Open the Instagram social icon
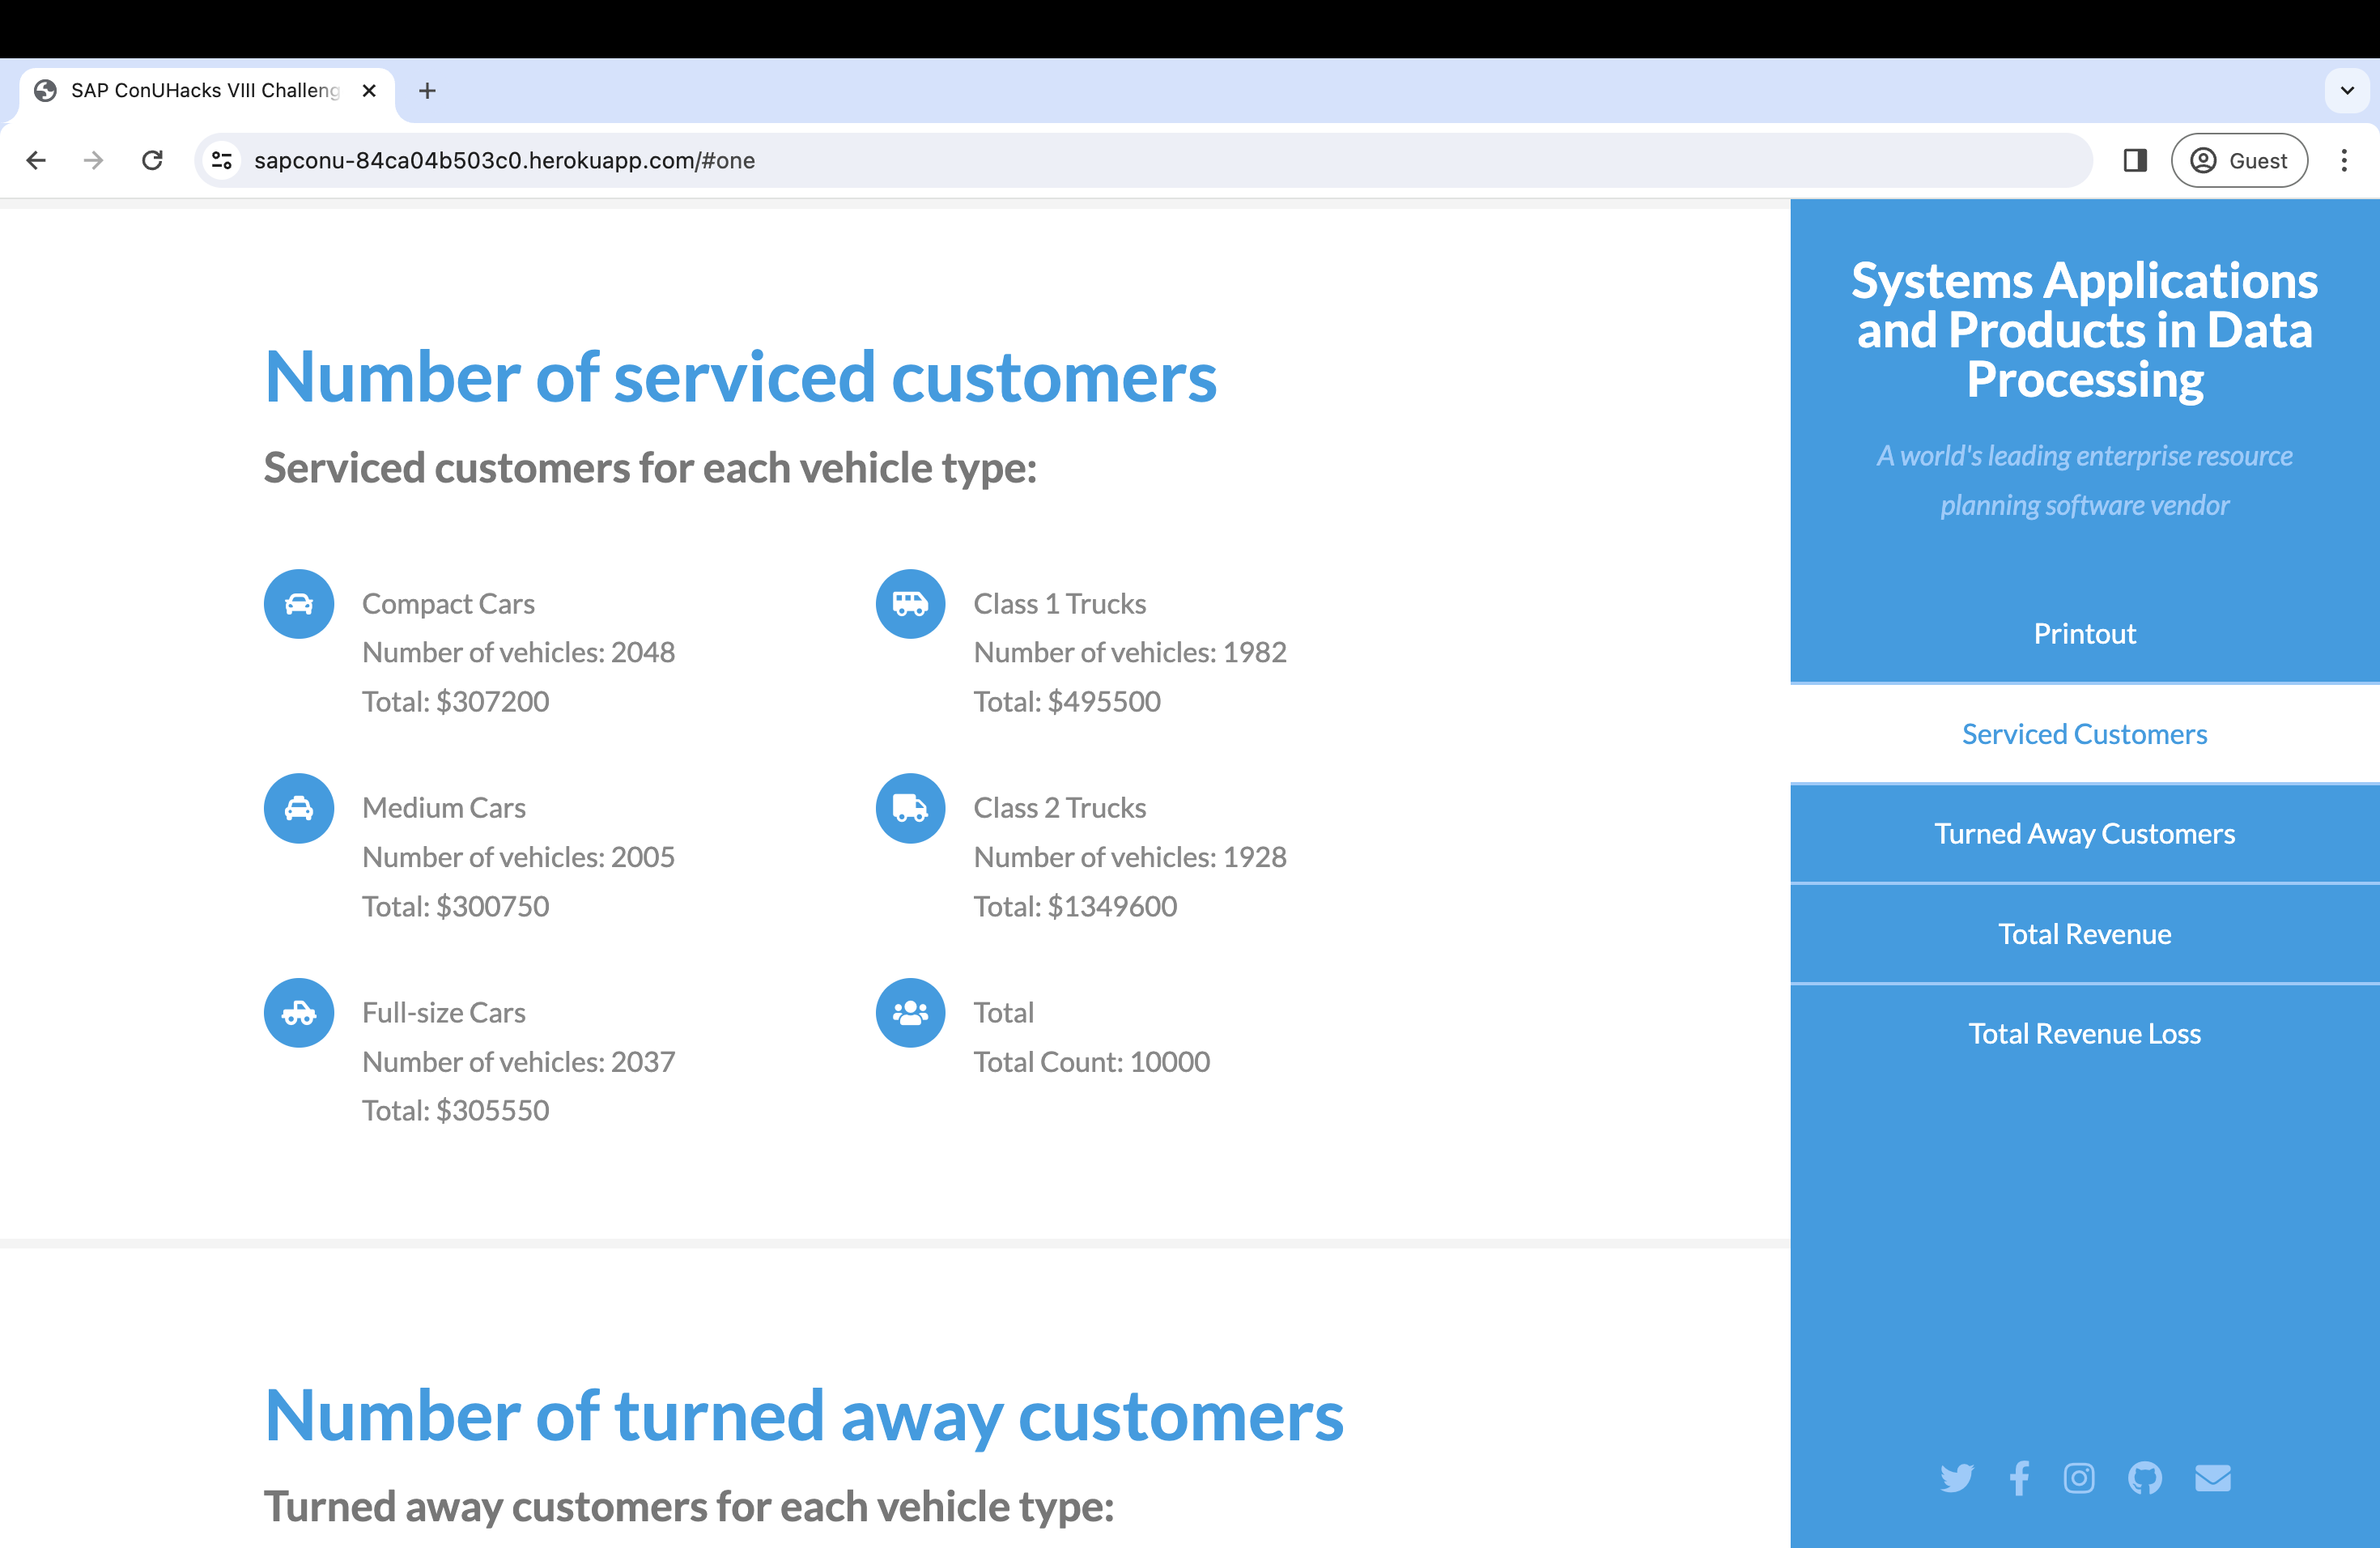This screenshot has height=1548, width=2380. click(x=2079, y=1478)
